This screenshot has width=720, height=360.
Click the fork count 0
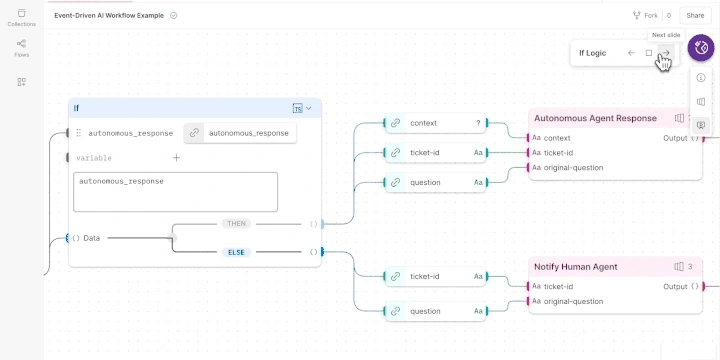pos(669,16)
